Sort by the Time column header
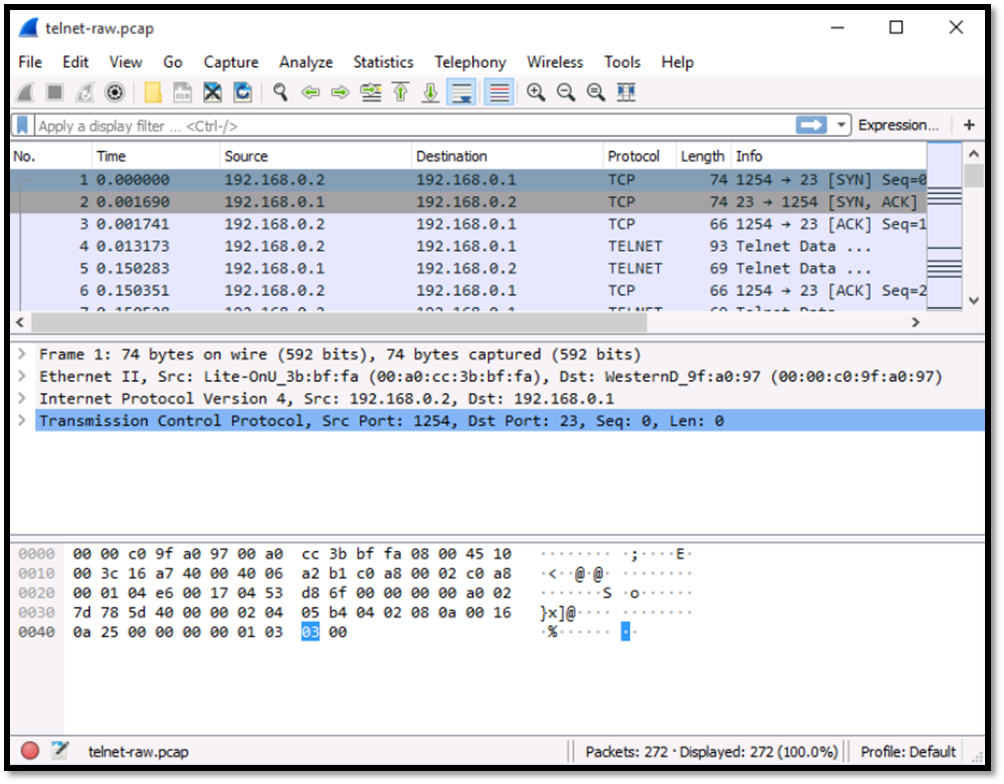The height and width of the screenshot is (784, 1004). 156,156
